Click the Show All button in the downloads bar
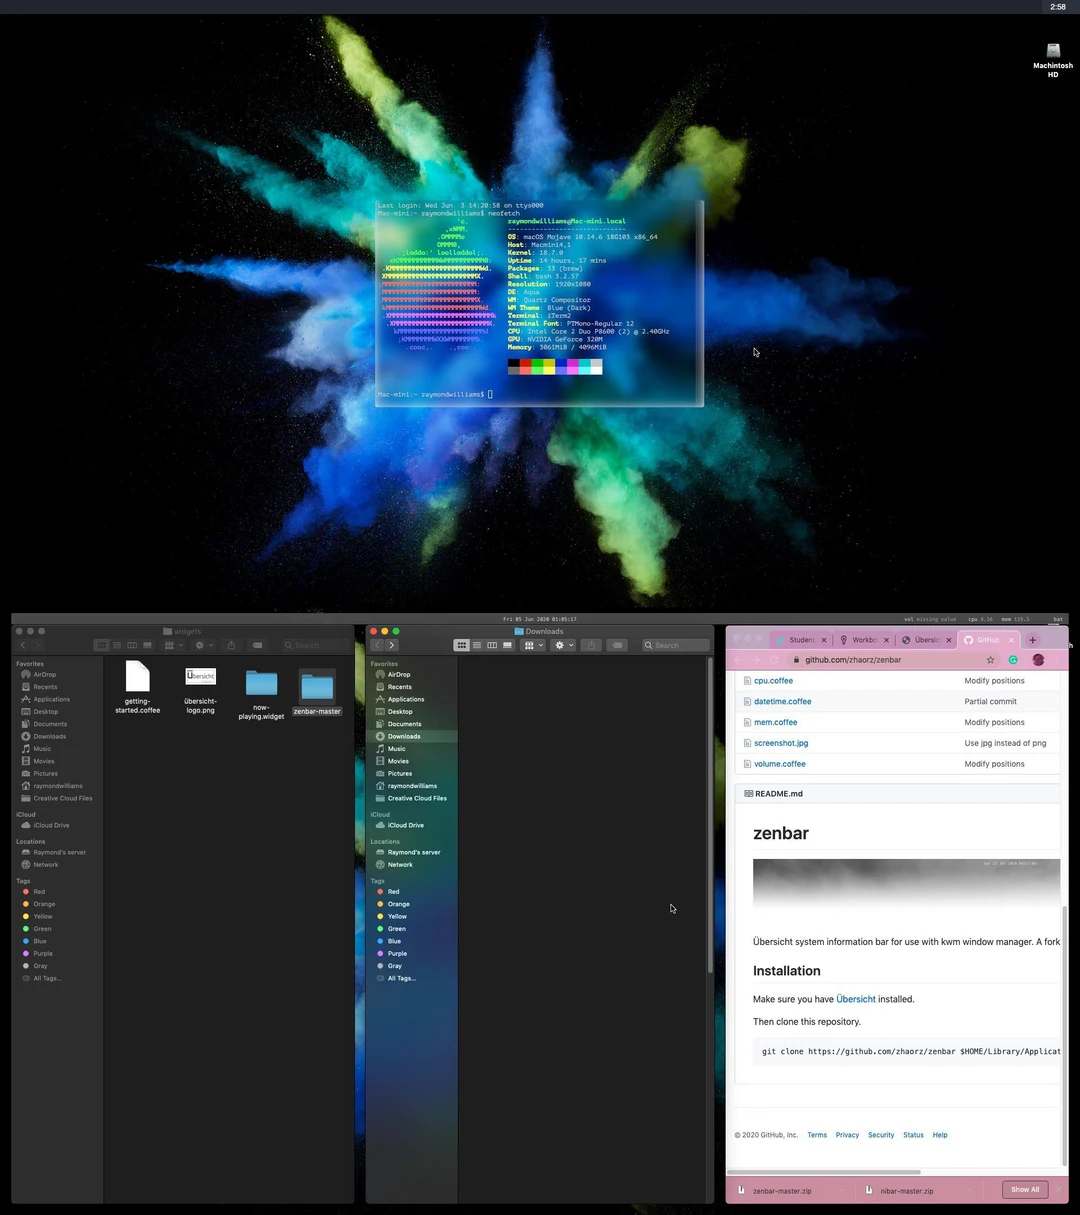 coord(1024,1189)
